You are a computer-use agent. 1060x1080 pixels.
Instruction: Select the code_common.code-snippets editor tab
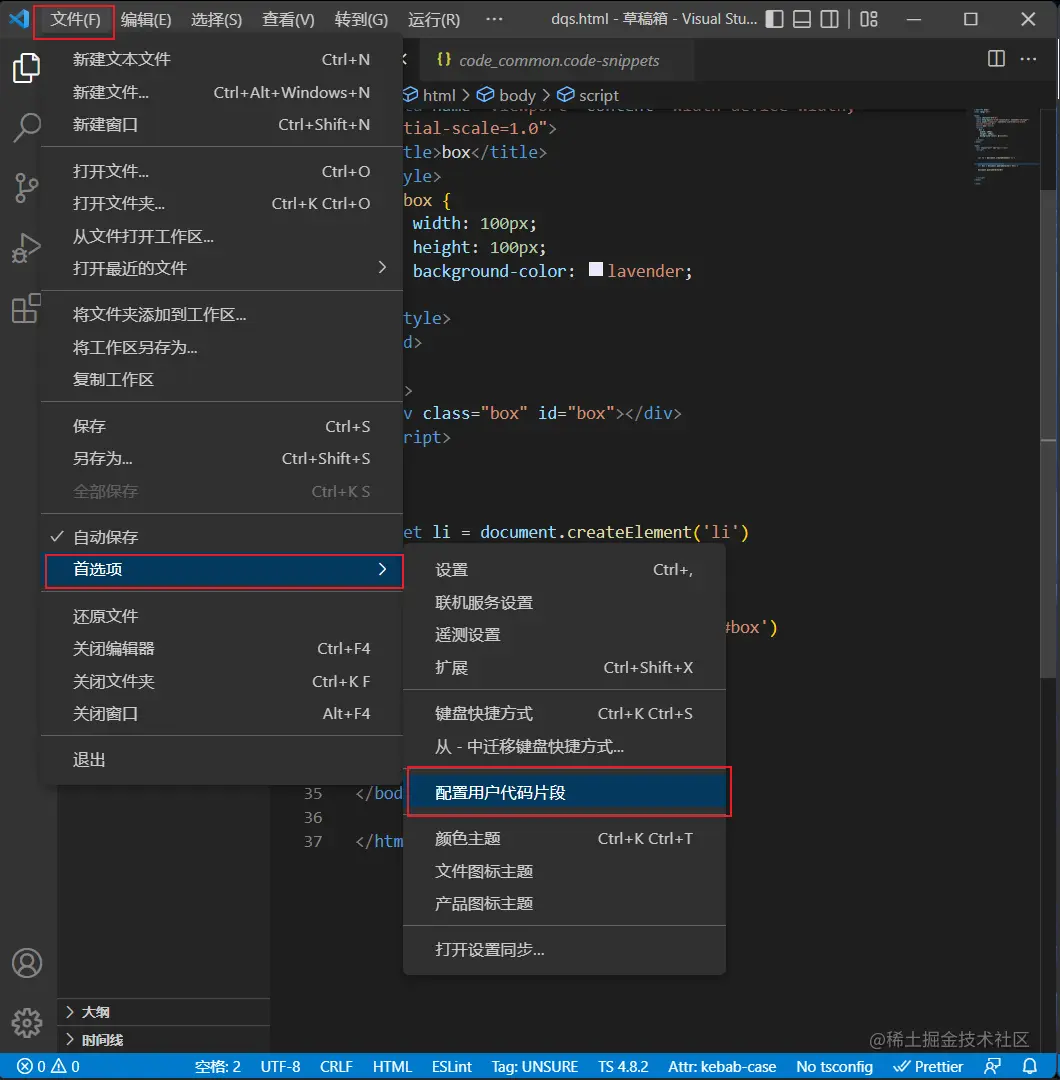550,60
